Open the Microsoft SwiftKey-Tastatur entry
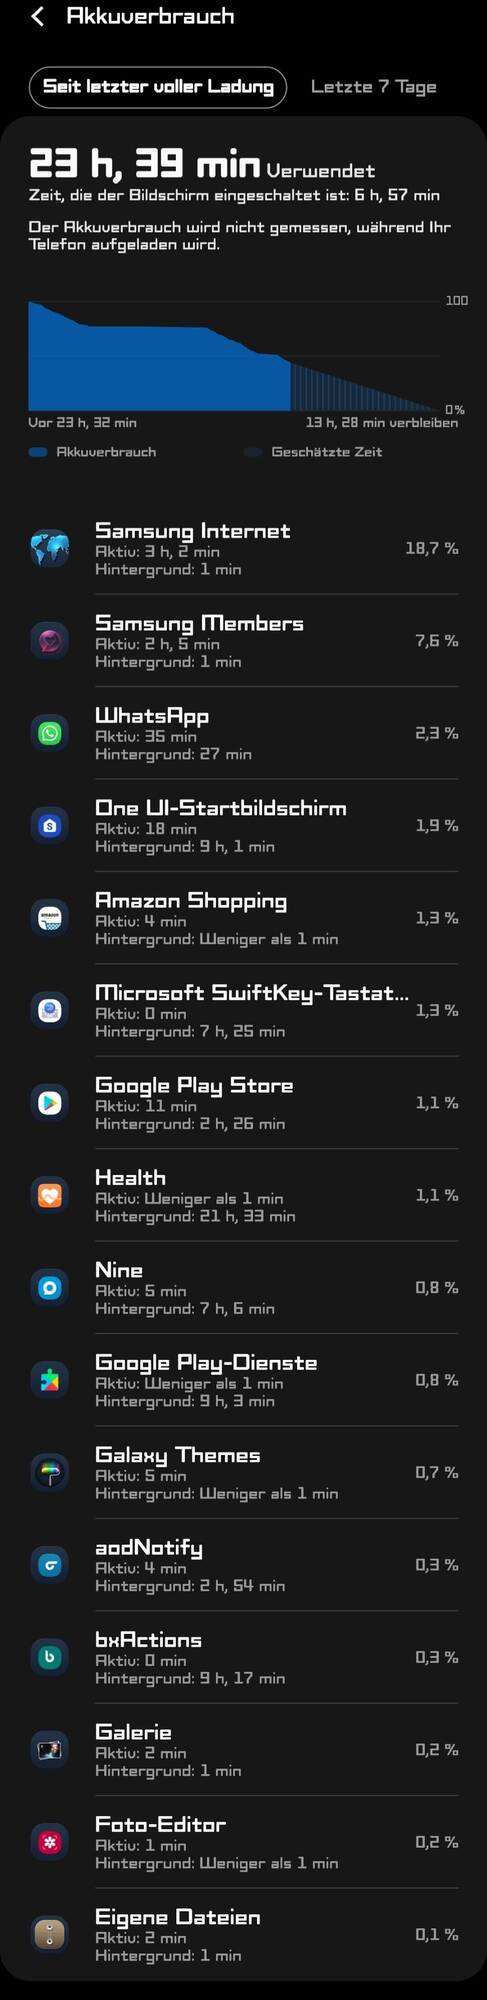 pos(243,1011)
